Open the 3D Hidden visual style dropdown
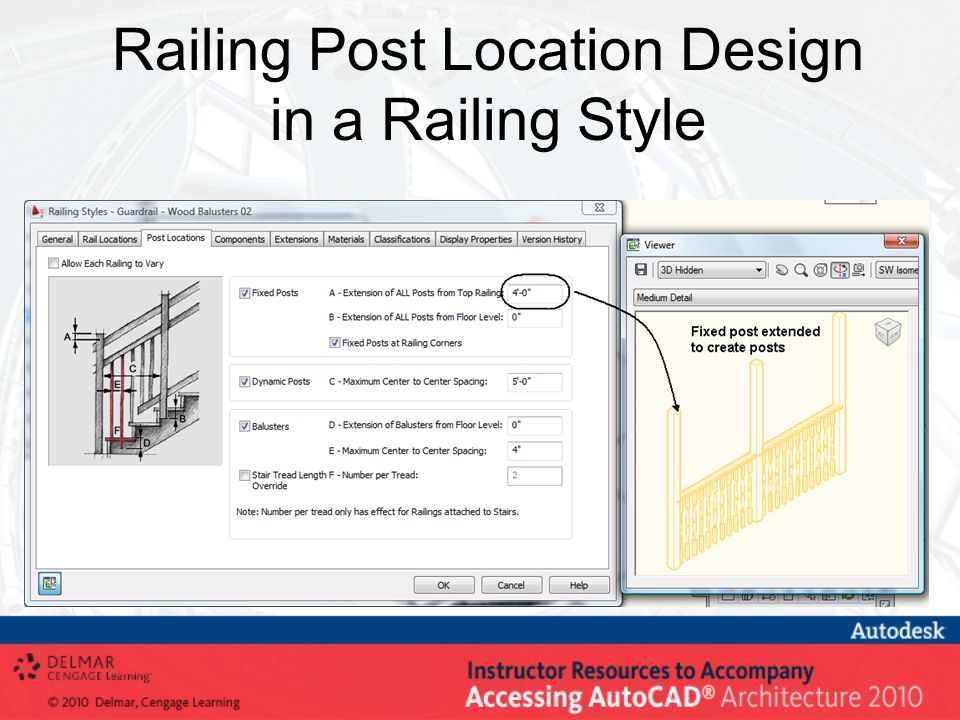Screen dimensions: 960x720 [711, 270]
